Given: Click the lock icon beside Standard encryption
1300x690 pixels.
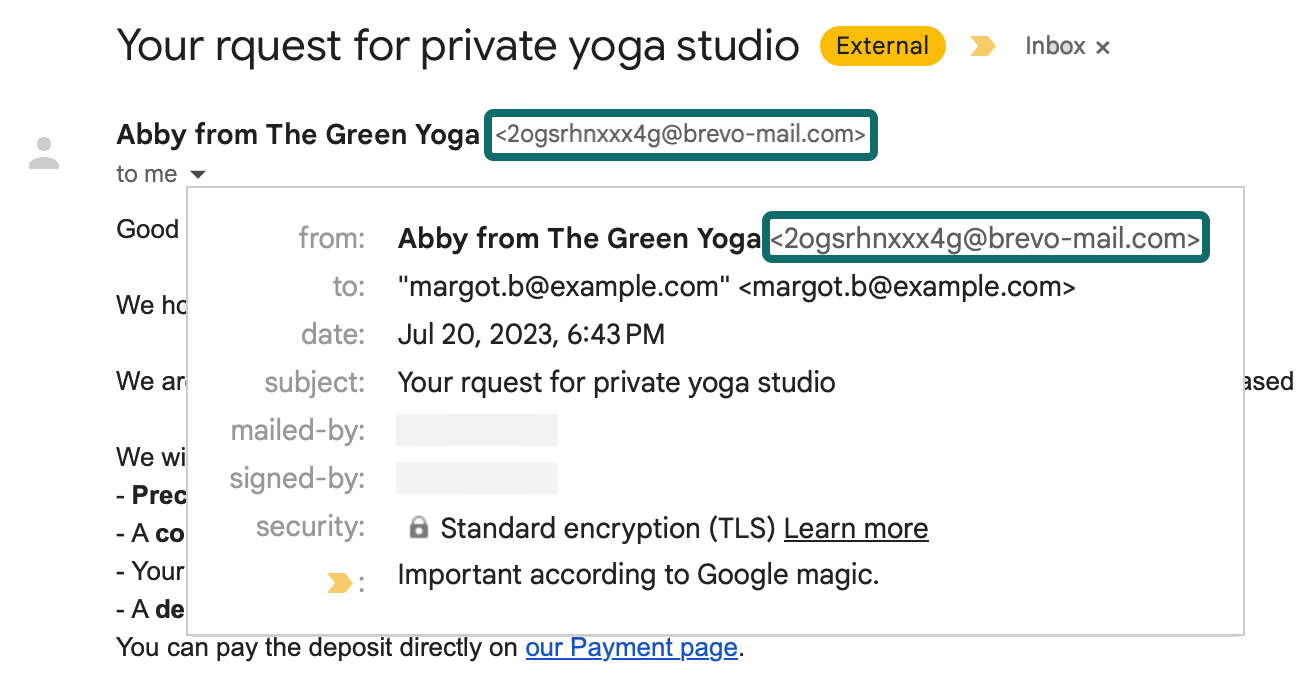Looking at the screenshot, I should pyautogui.click(x=419, y=528).
